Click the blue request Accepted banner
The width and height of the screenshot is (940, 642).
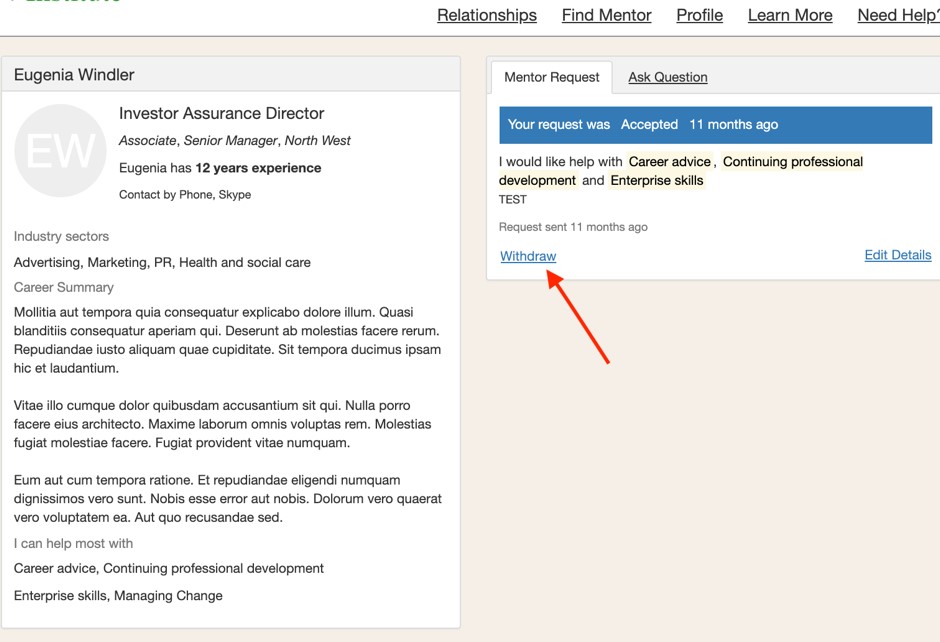tap(715, 125)
